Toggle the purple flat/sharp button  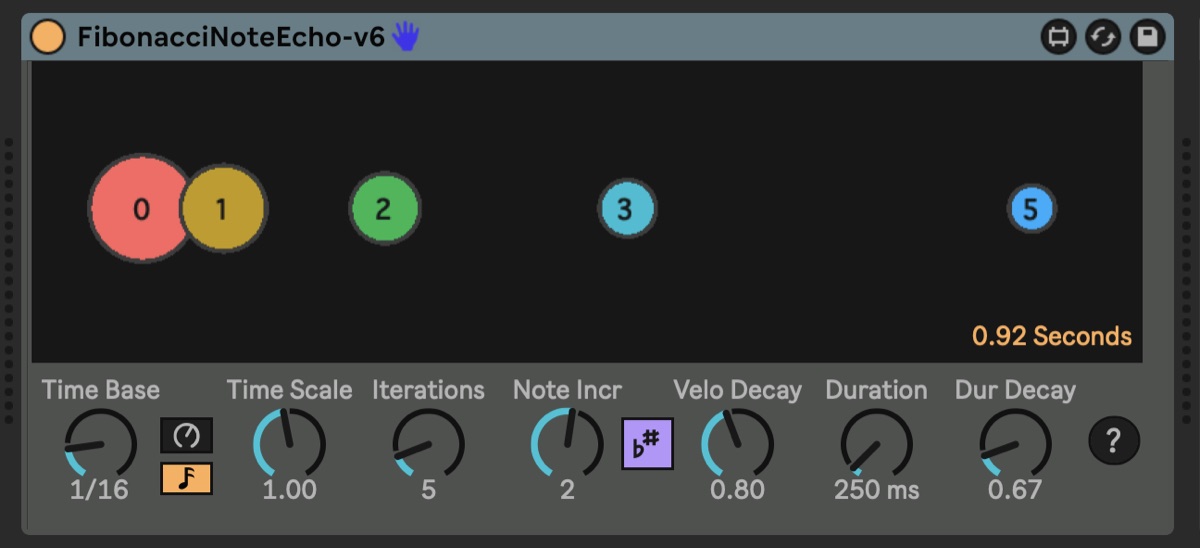(648, 444)
